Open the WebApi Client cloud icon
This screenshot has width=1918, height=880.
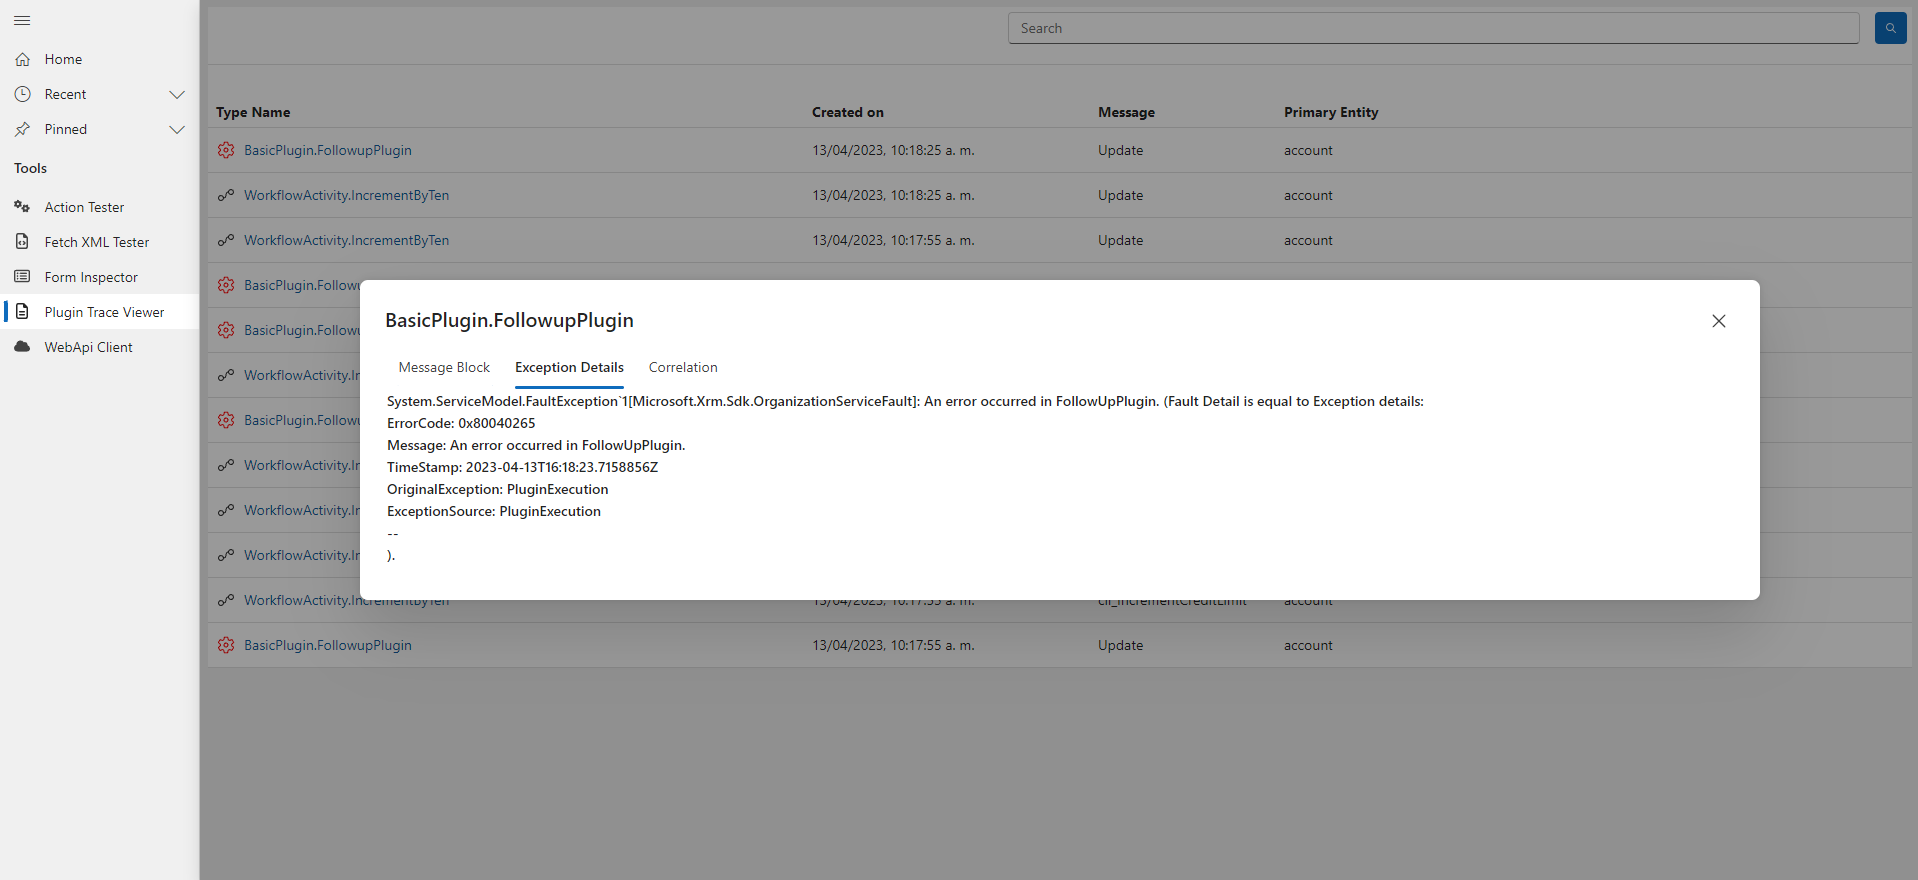coord(22,347)
